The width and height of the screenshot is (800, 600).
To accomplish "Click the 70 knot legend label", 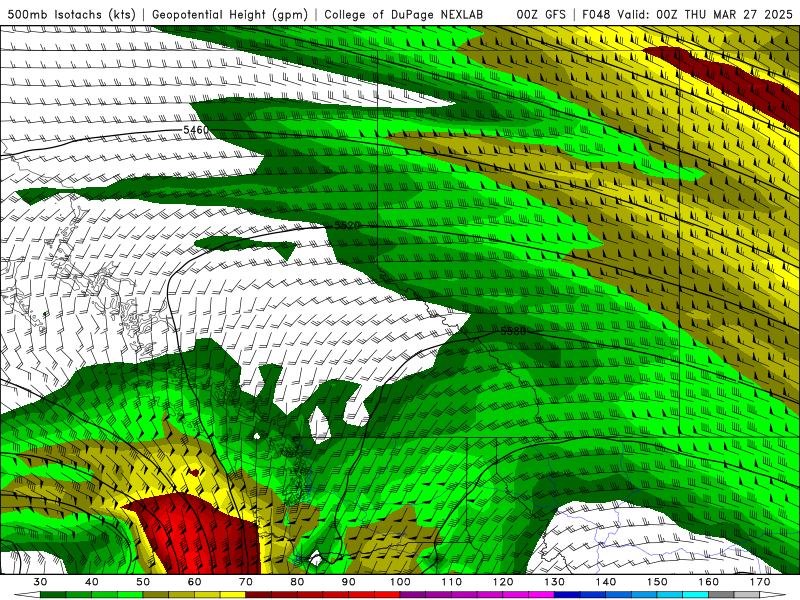I will pos(246,582).
